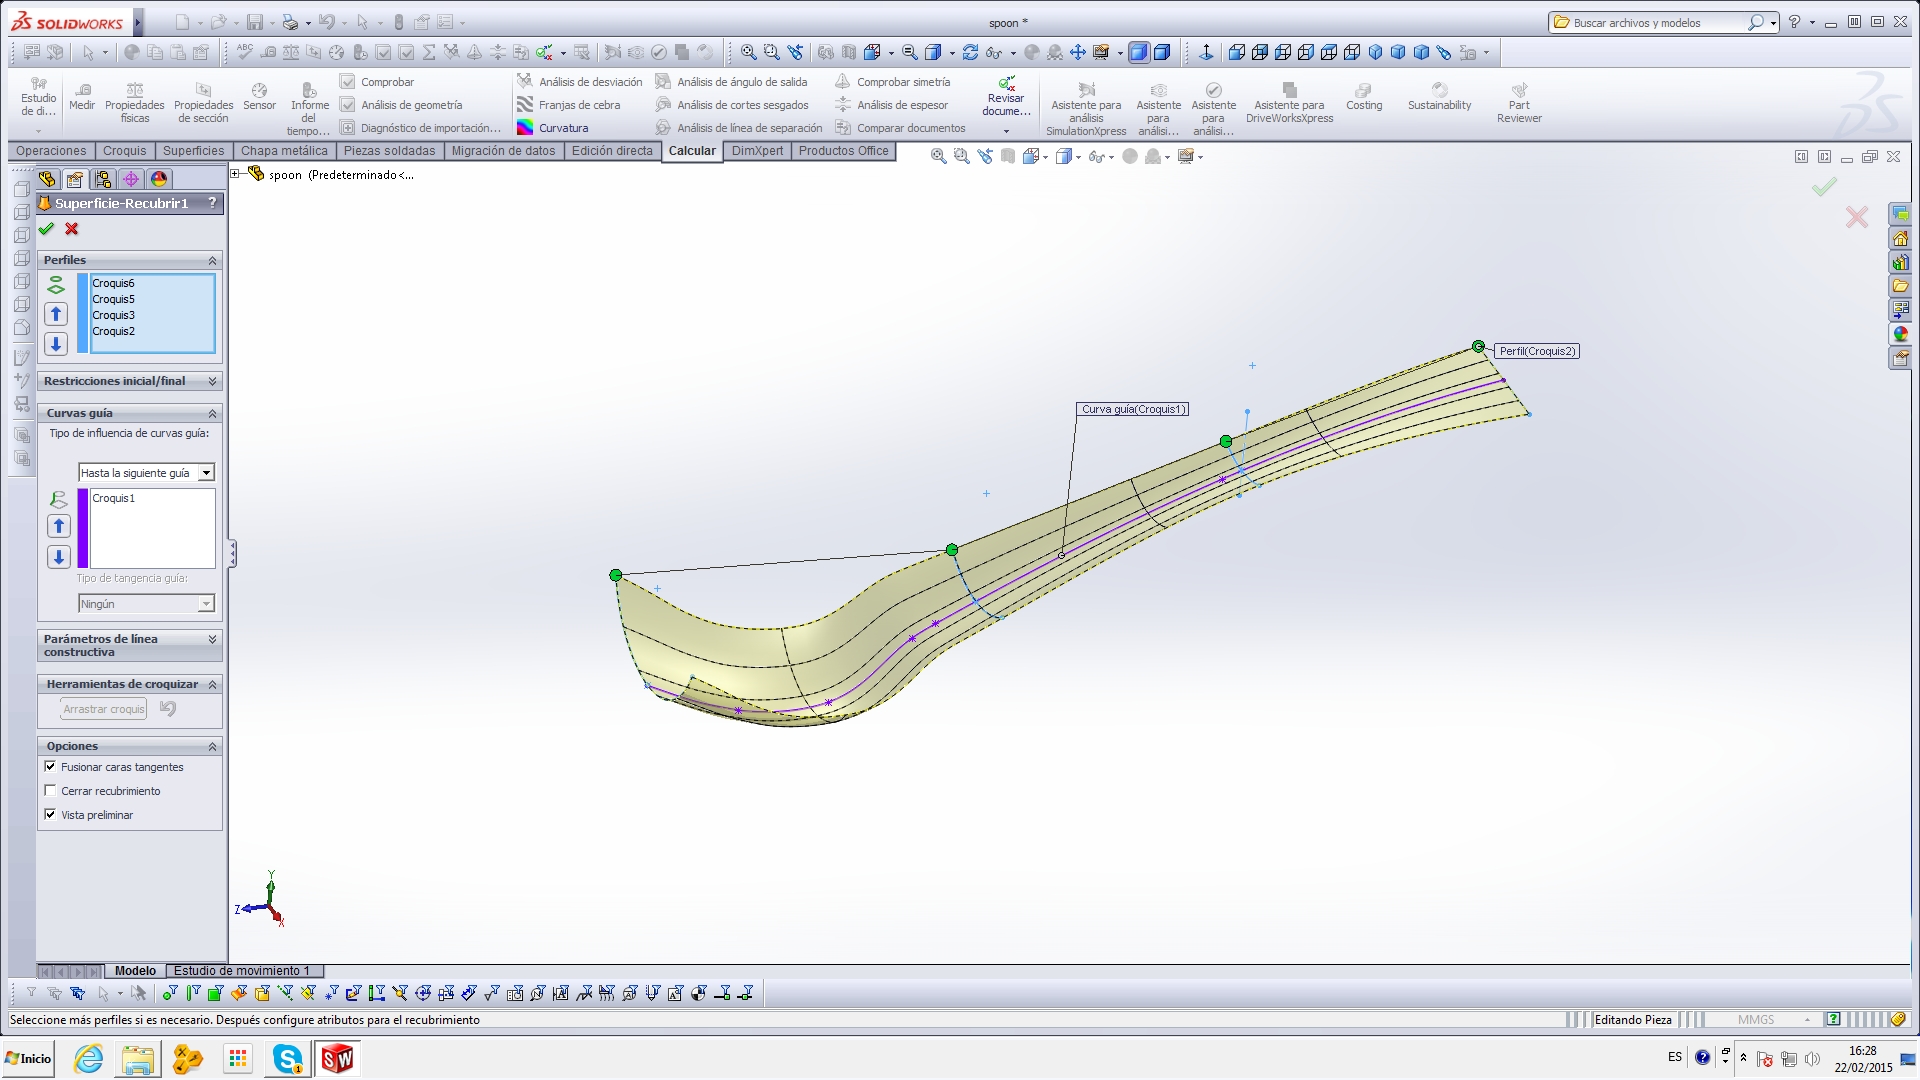
Task: Toggle Vista preliminar checkbox
Action: click(50, 815)
